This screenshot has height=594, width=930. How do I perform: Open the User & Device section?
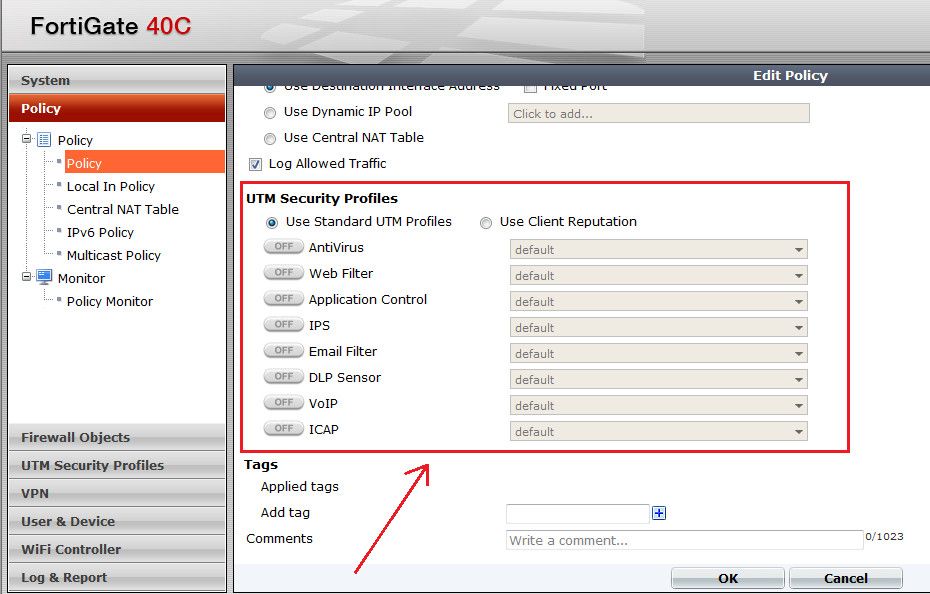point(117,521)
